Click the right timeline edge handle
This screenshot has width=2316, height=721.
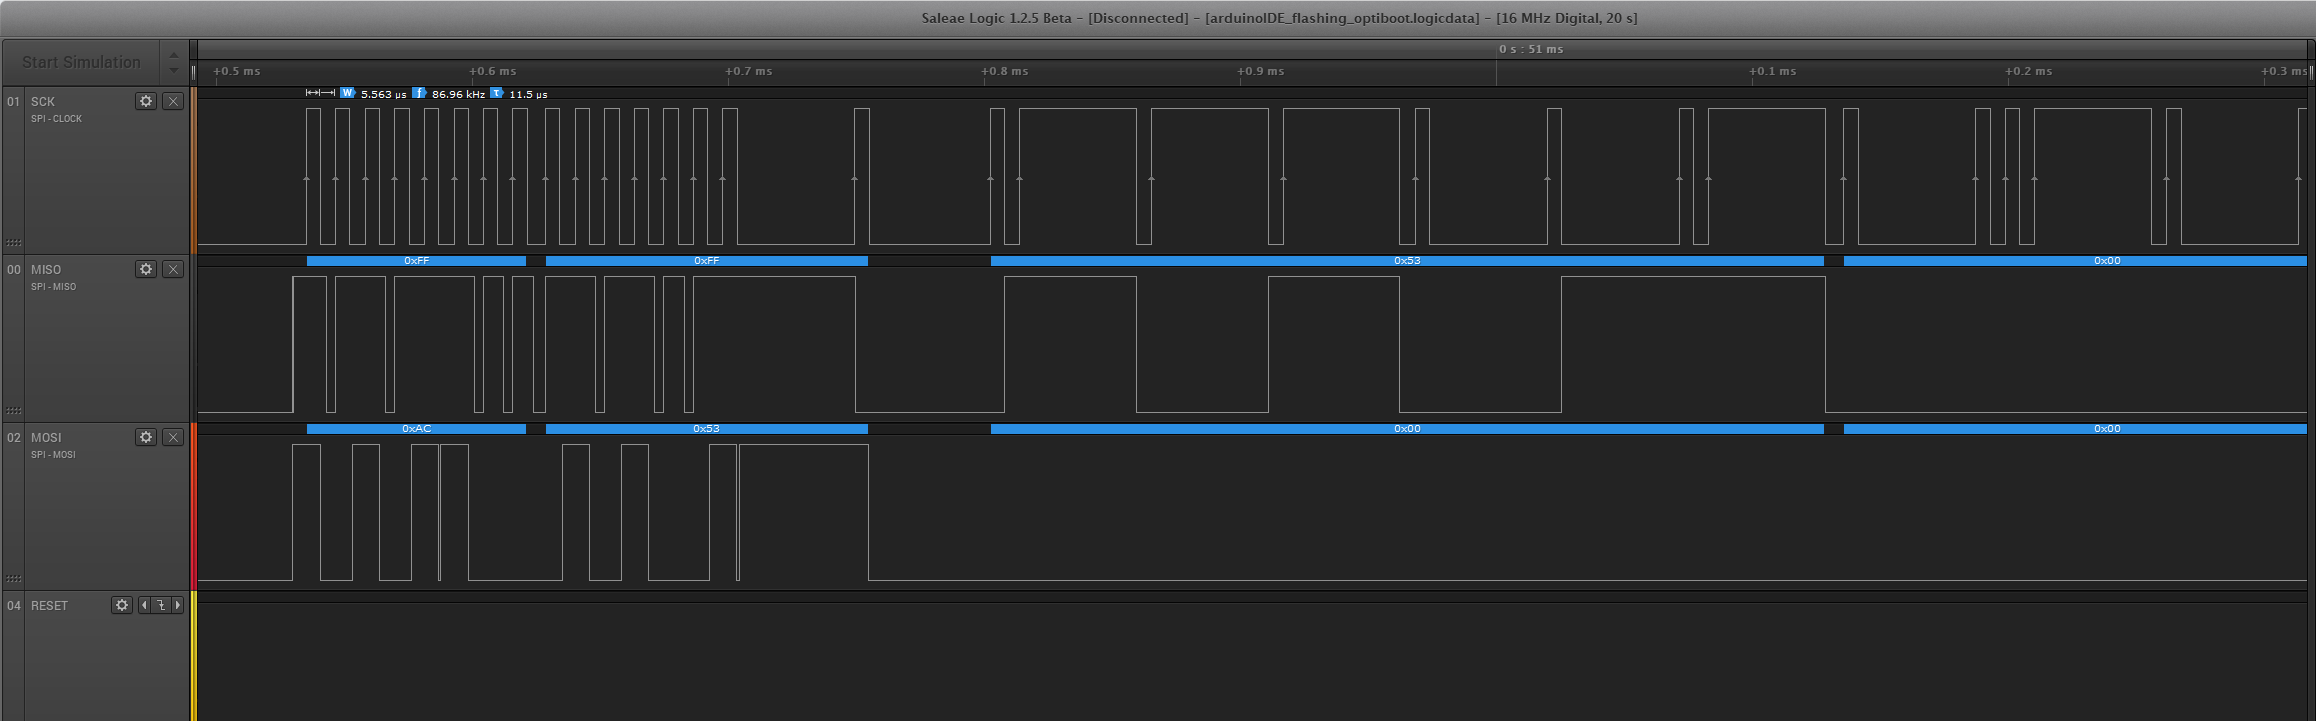click(x=2311, y=72)
